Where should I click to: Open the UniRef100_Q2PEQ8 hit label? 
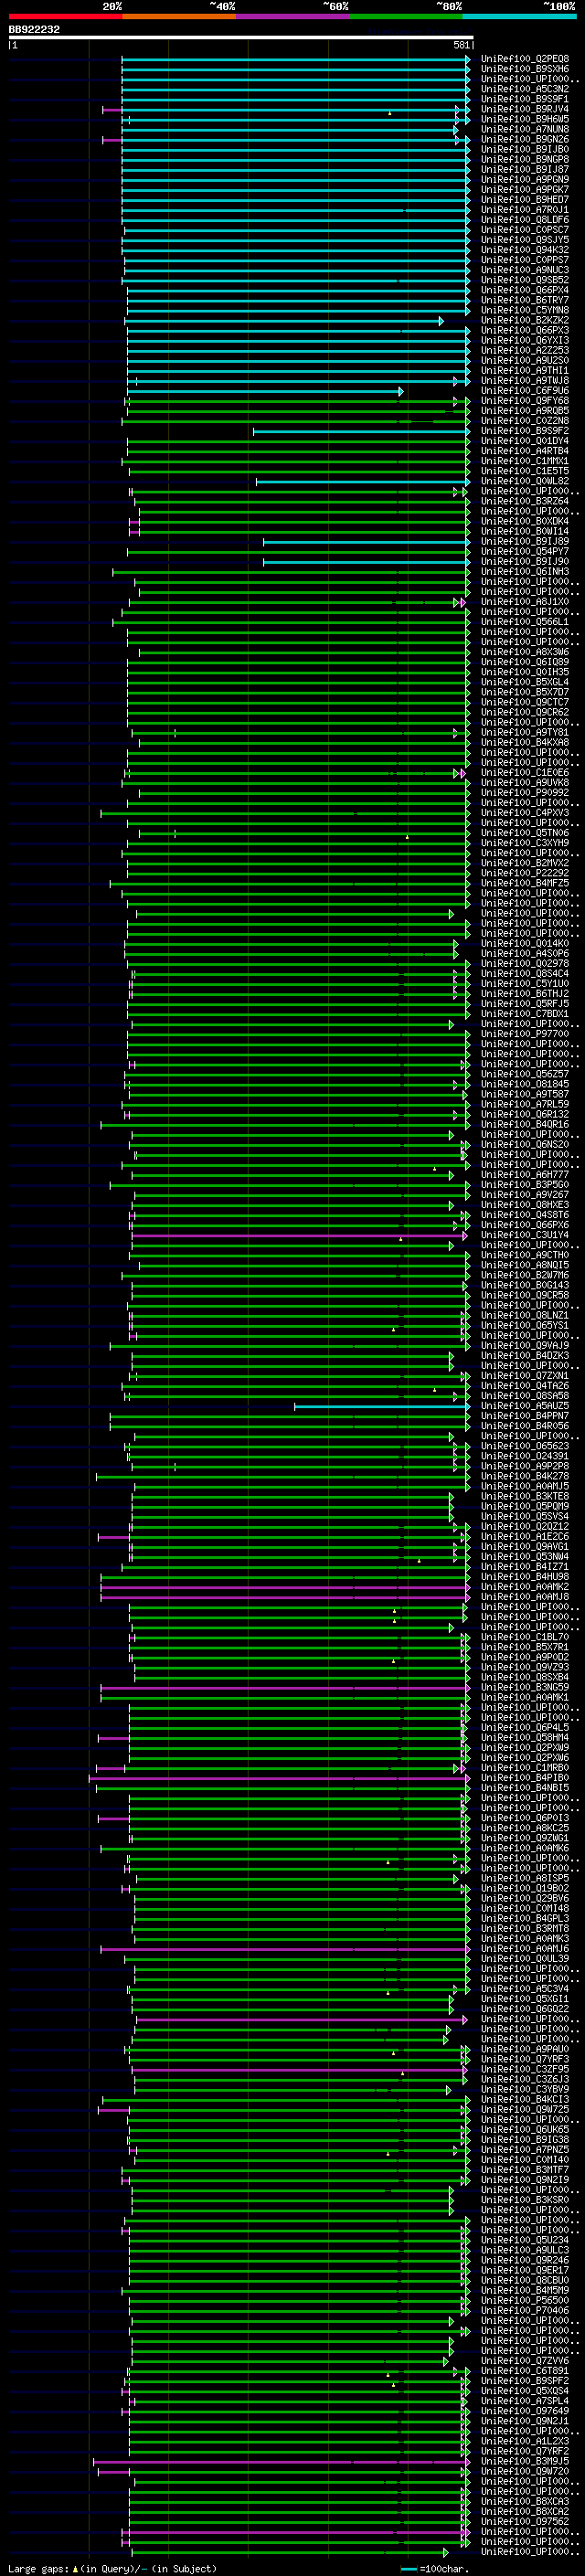(x=524, y=59)
